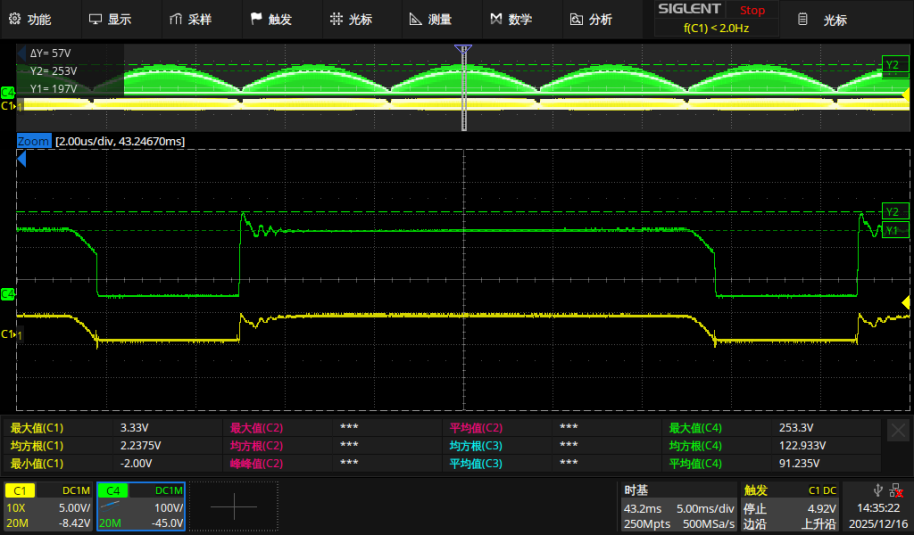Image resolution: width=915 pixels, height=536 pixels.
Task: Click the SIGLENT logo
Action: (689, 9)
